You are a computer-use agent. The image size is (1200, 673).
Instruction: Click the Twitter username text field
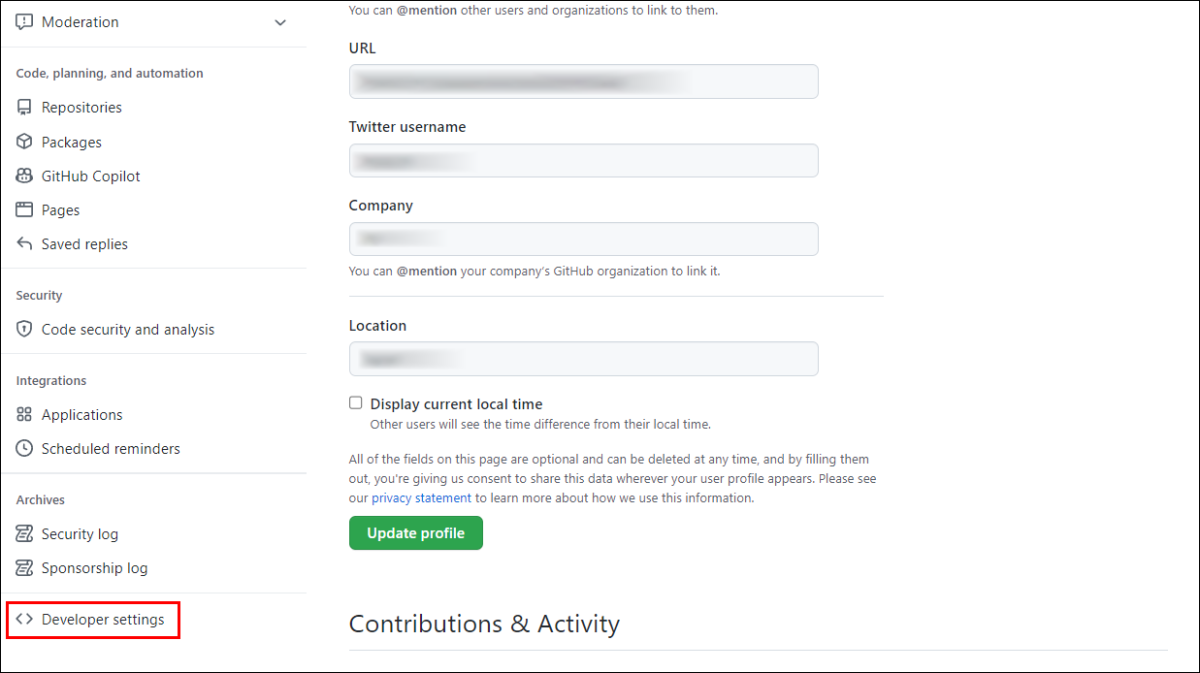click(584, 160)
